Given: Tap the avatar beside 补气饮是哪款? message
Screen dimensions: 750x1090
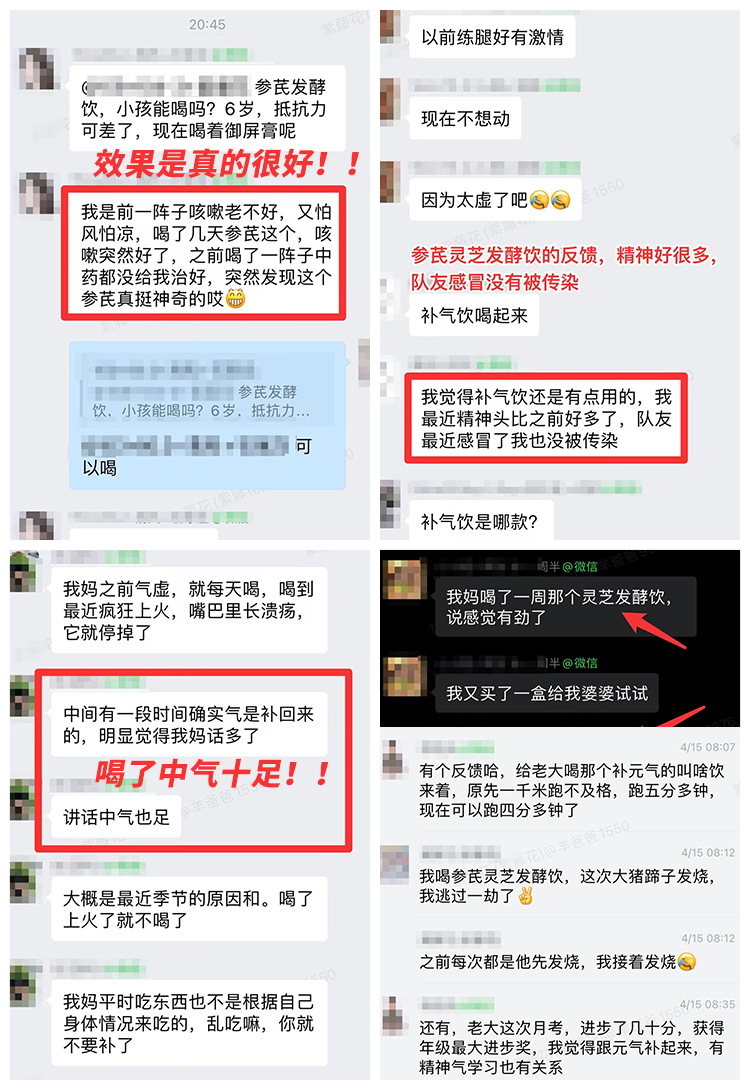Looking at the screenshot, I should click(x=390, y=503).
